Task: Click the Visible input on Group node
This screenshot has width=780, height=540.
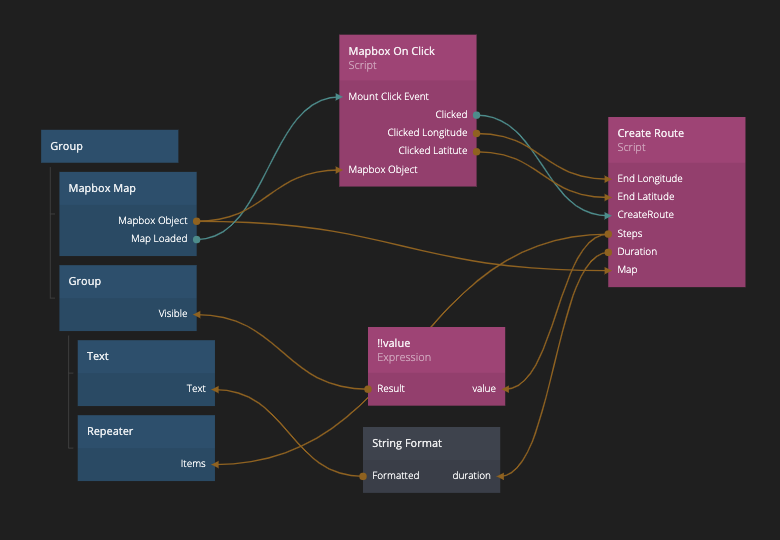Action: pyautogui.click(x=196, y=314)
